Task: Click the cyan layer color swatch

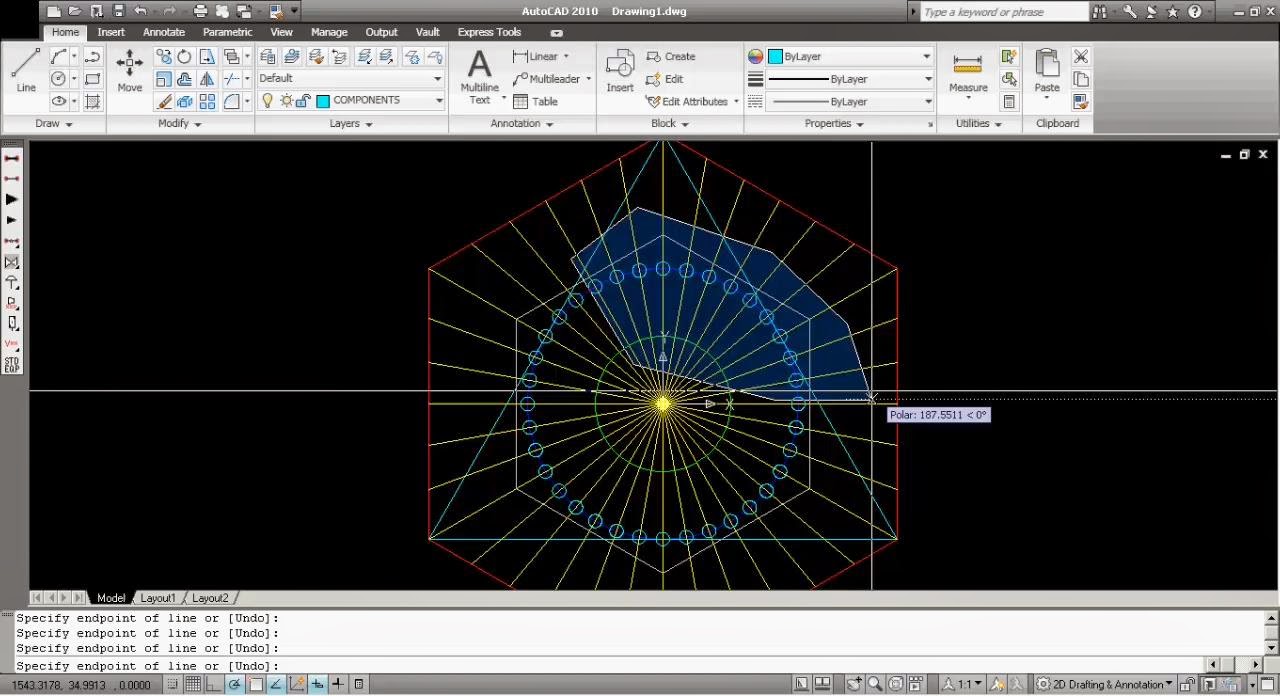Action: pyautogui.click(x=321, y=100)
